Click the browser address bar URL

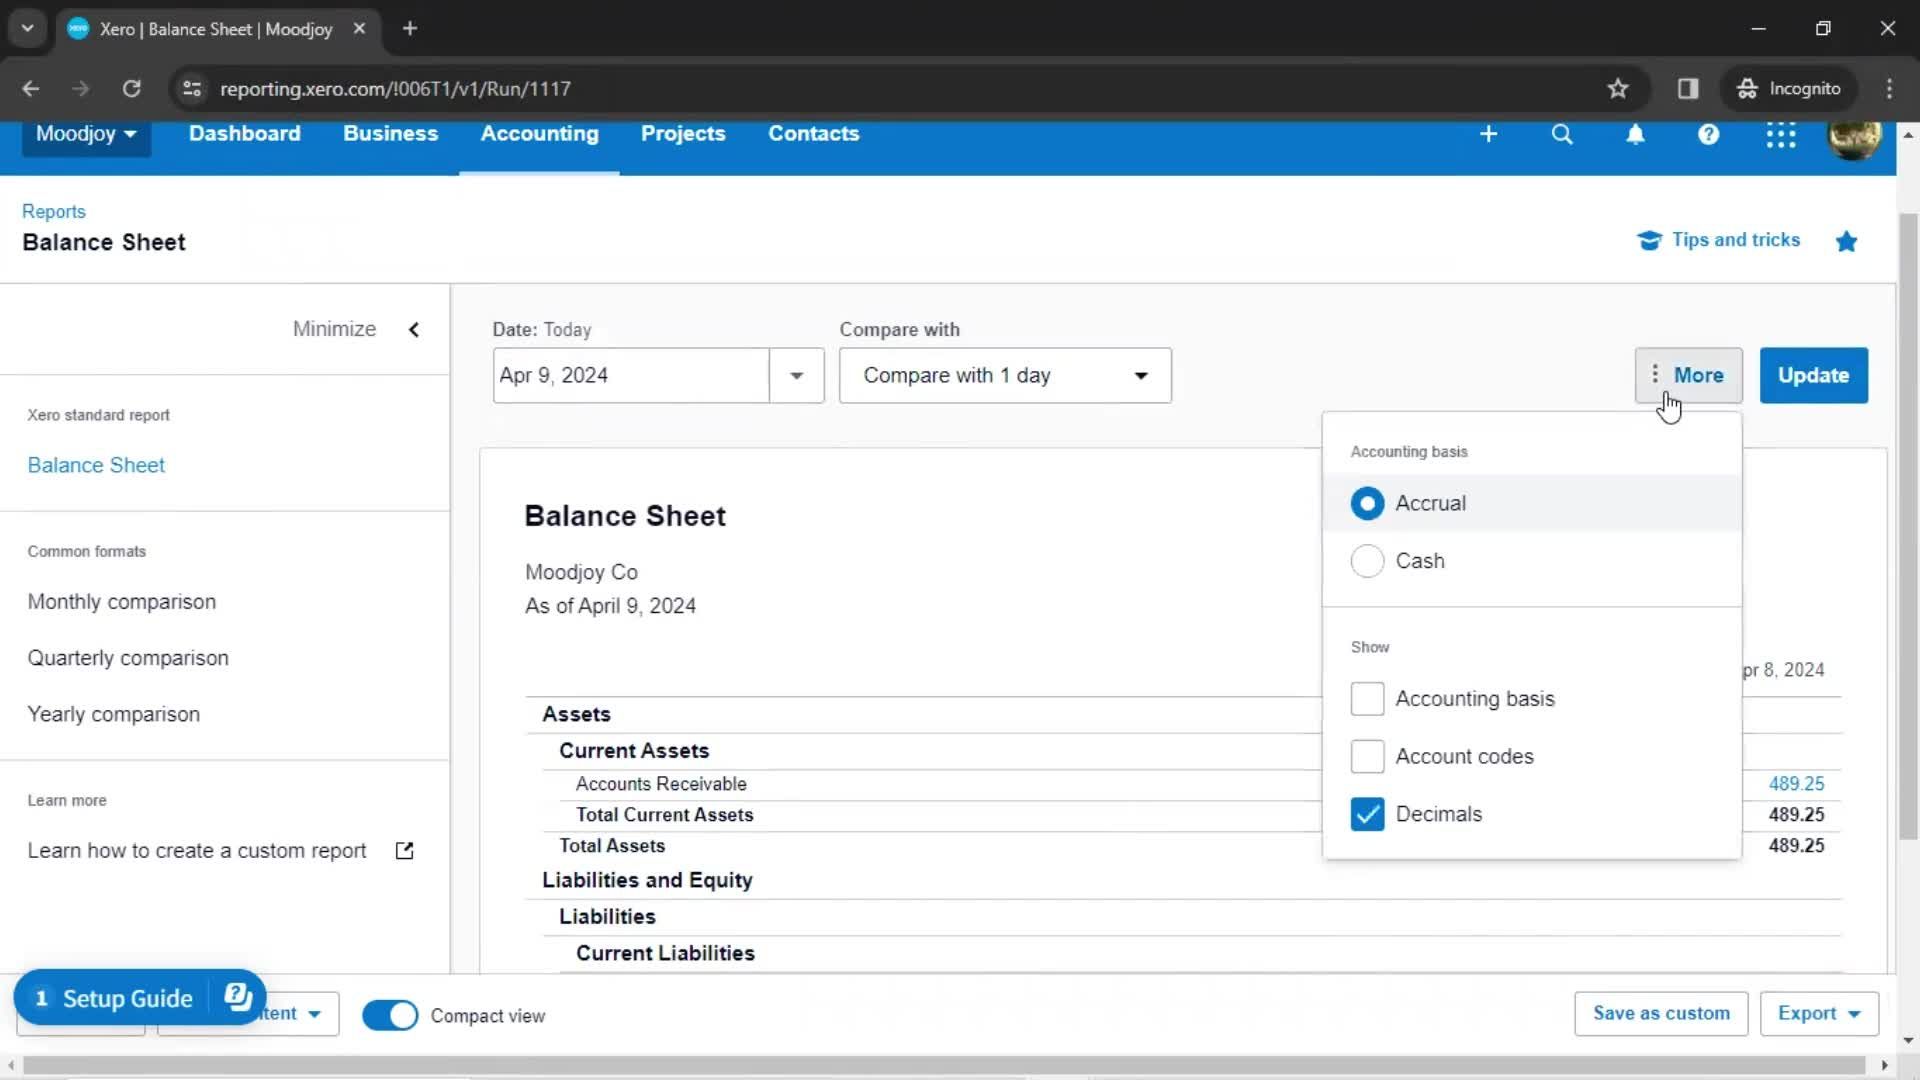coord(395,88)
